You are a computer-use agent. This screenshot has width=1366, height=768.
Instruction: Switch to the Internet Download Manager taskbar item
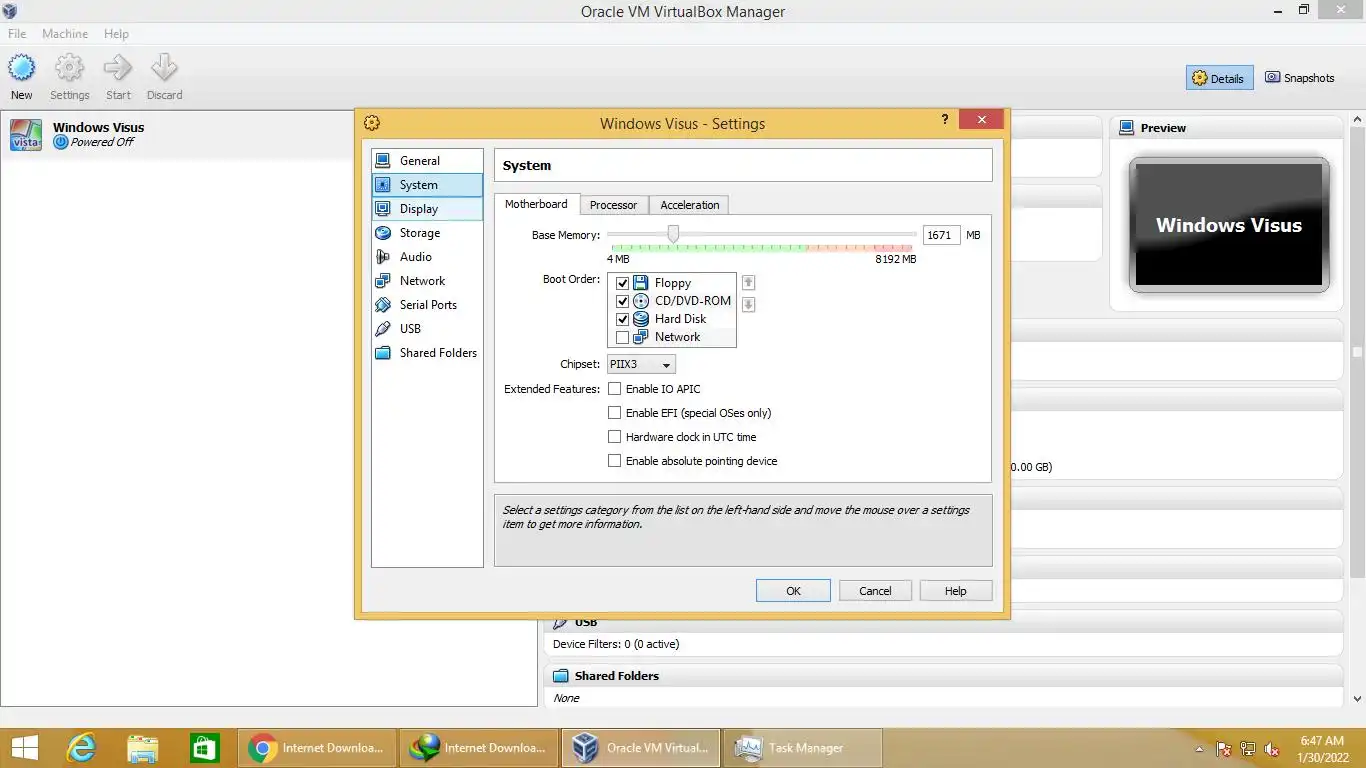479,747
